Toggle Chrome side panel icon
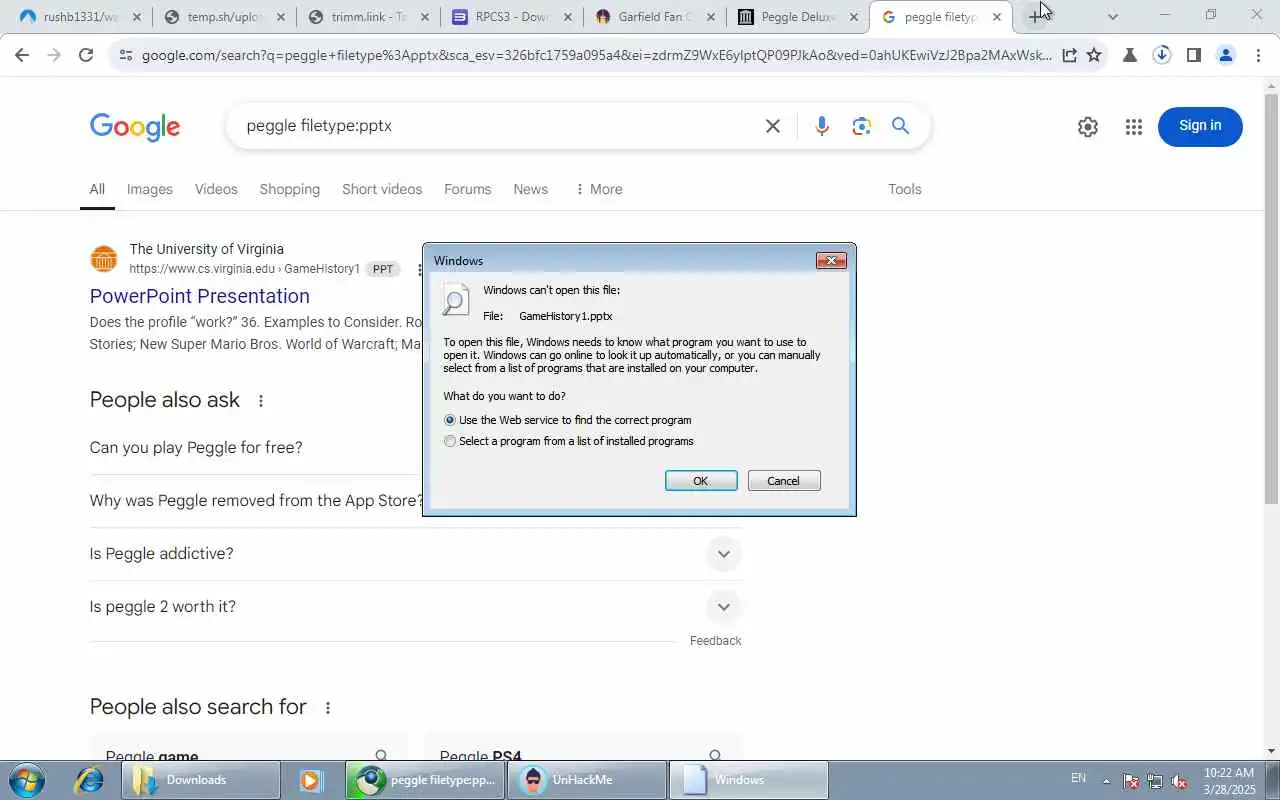1280x800 pixels. tap(1193, 55)
